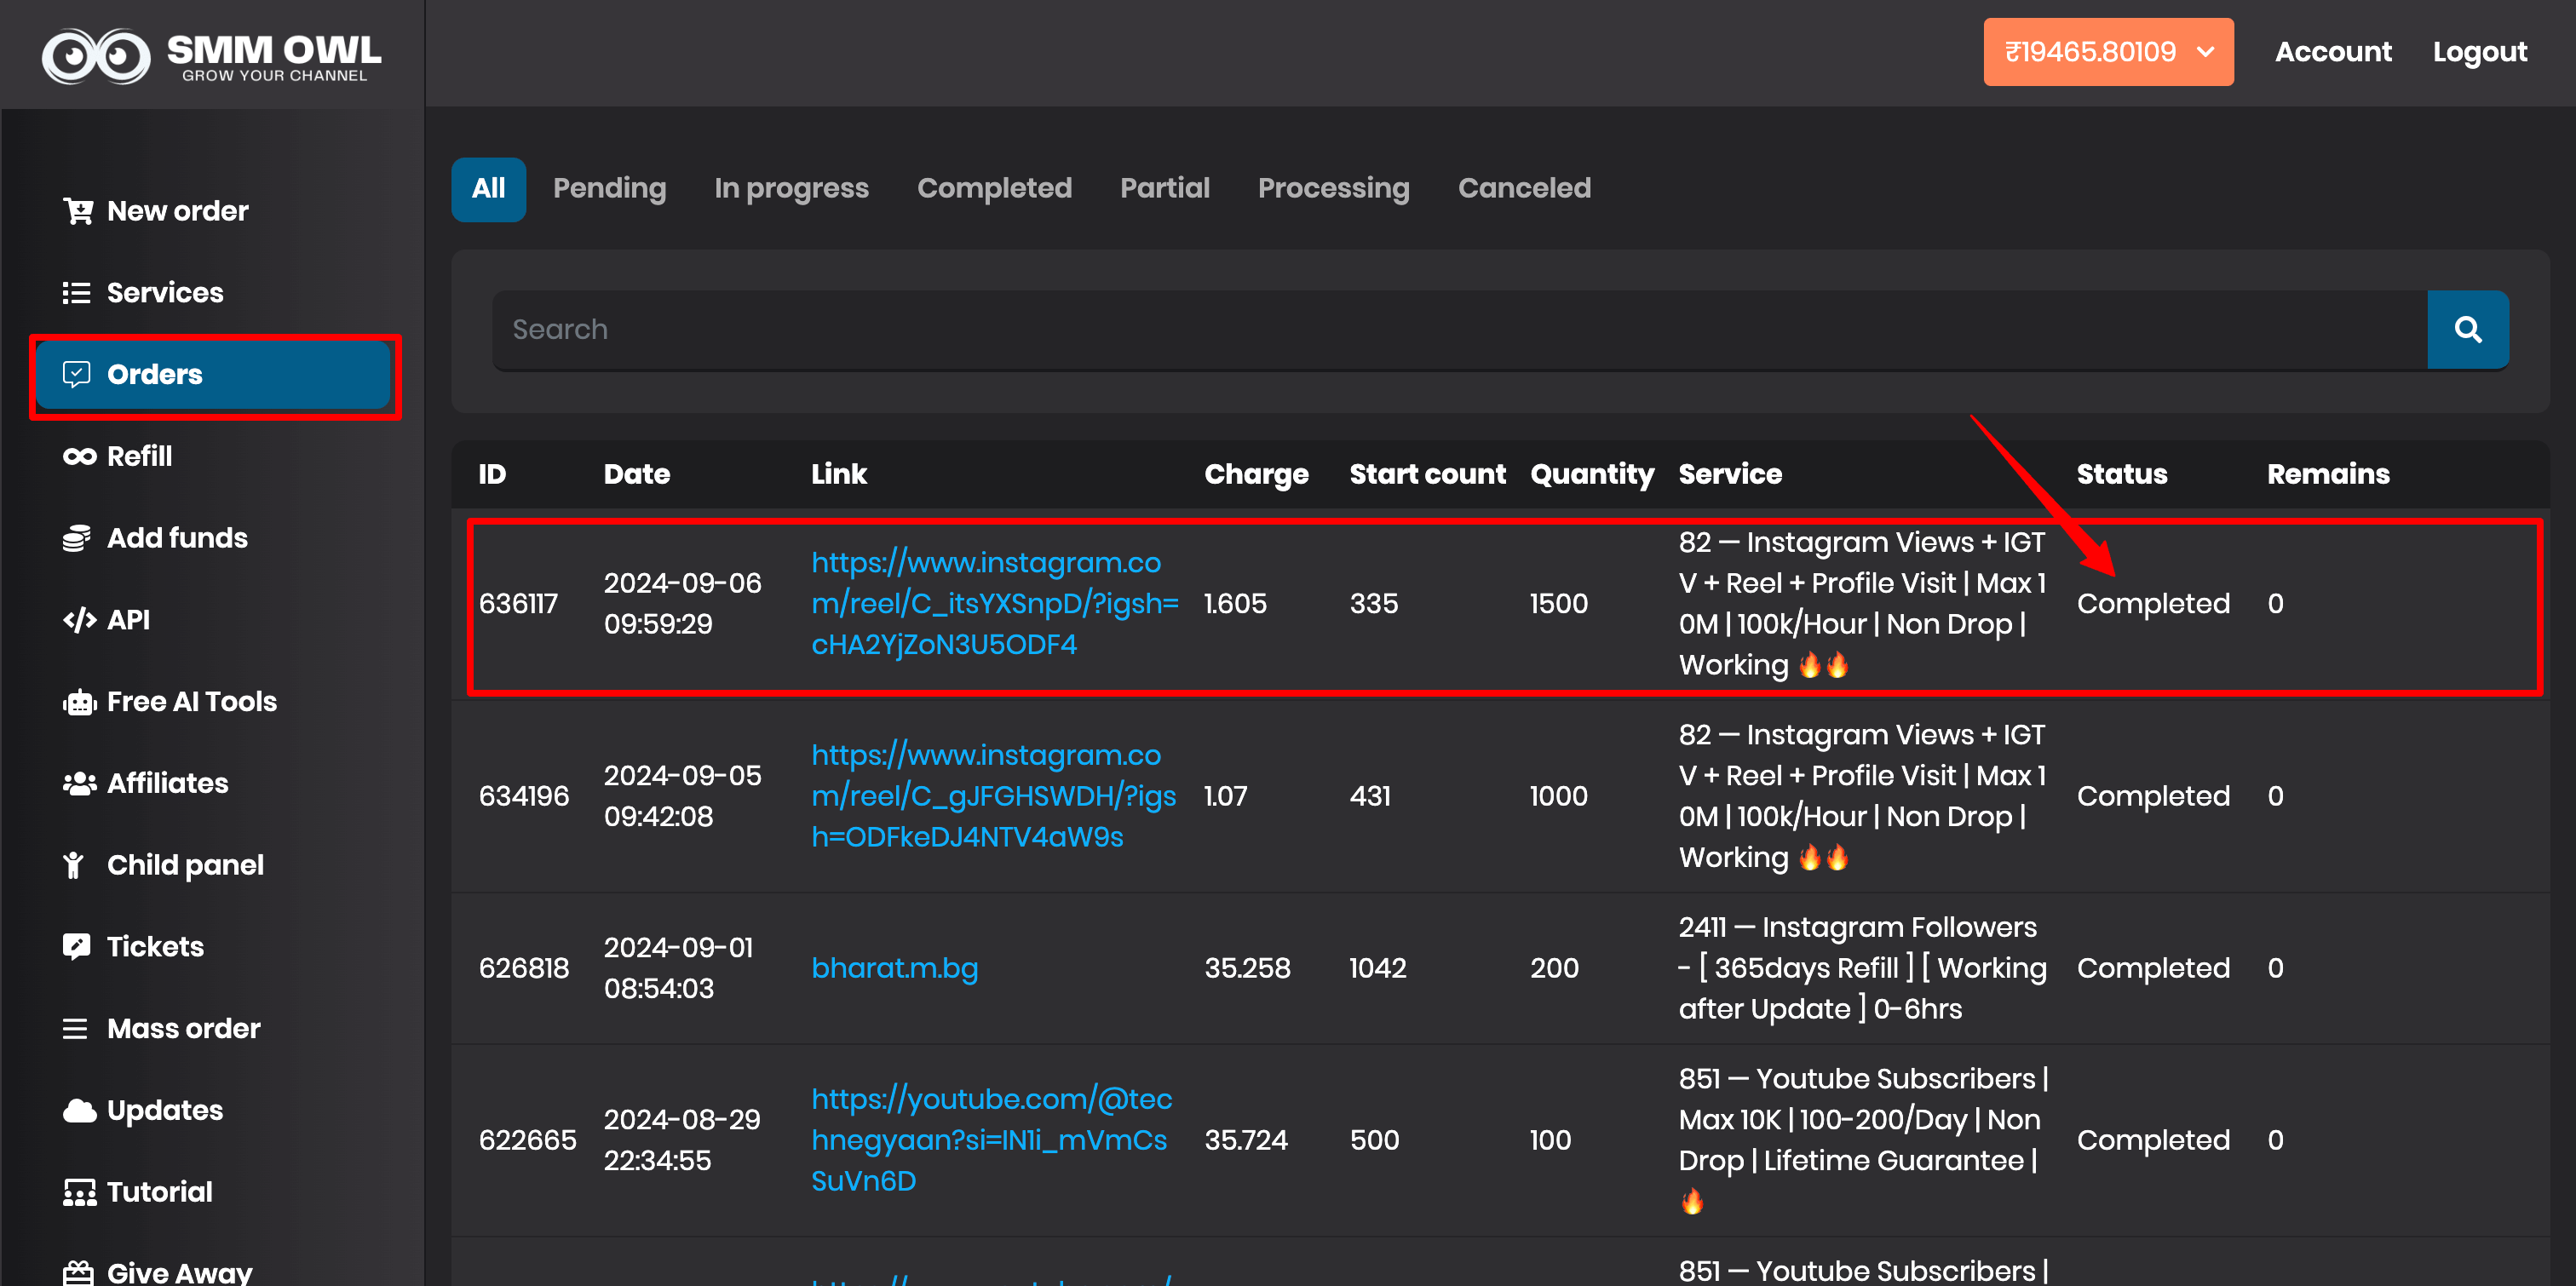Open Mass order via its icon
The width and height of the screenshot is (2576, 1286).
click(77, 1028)
